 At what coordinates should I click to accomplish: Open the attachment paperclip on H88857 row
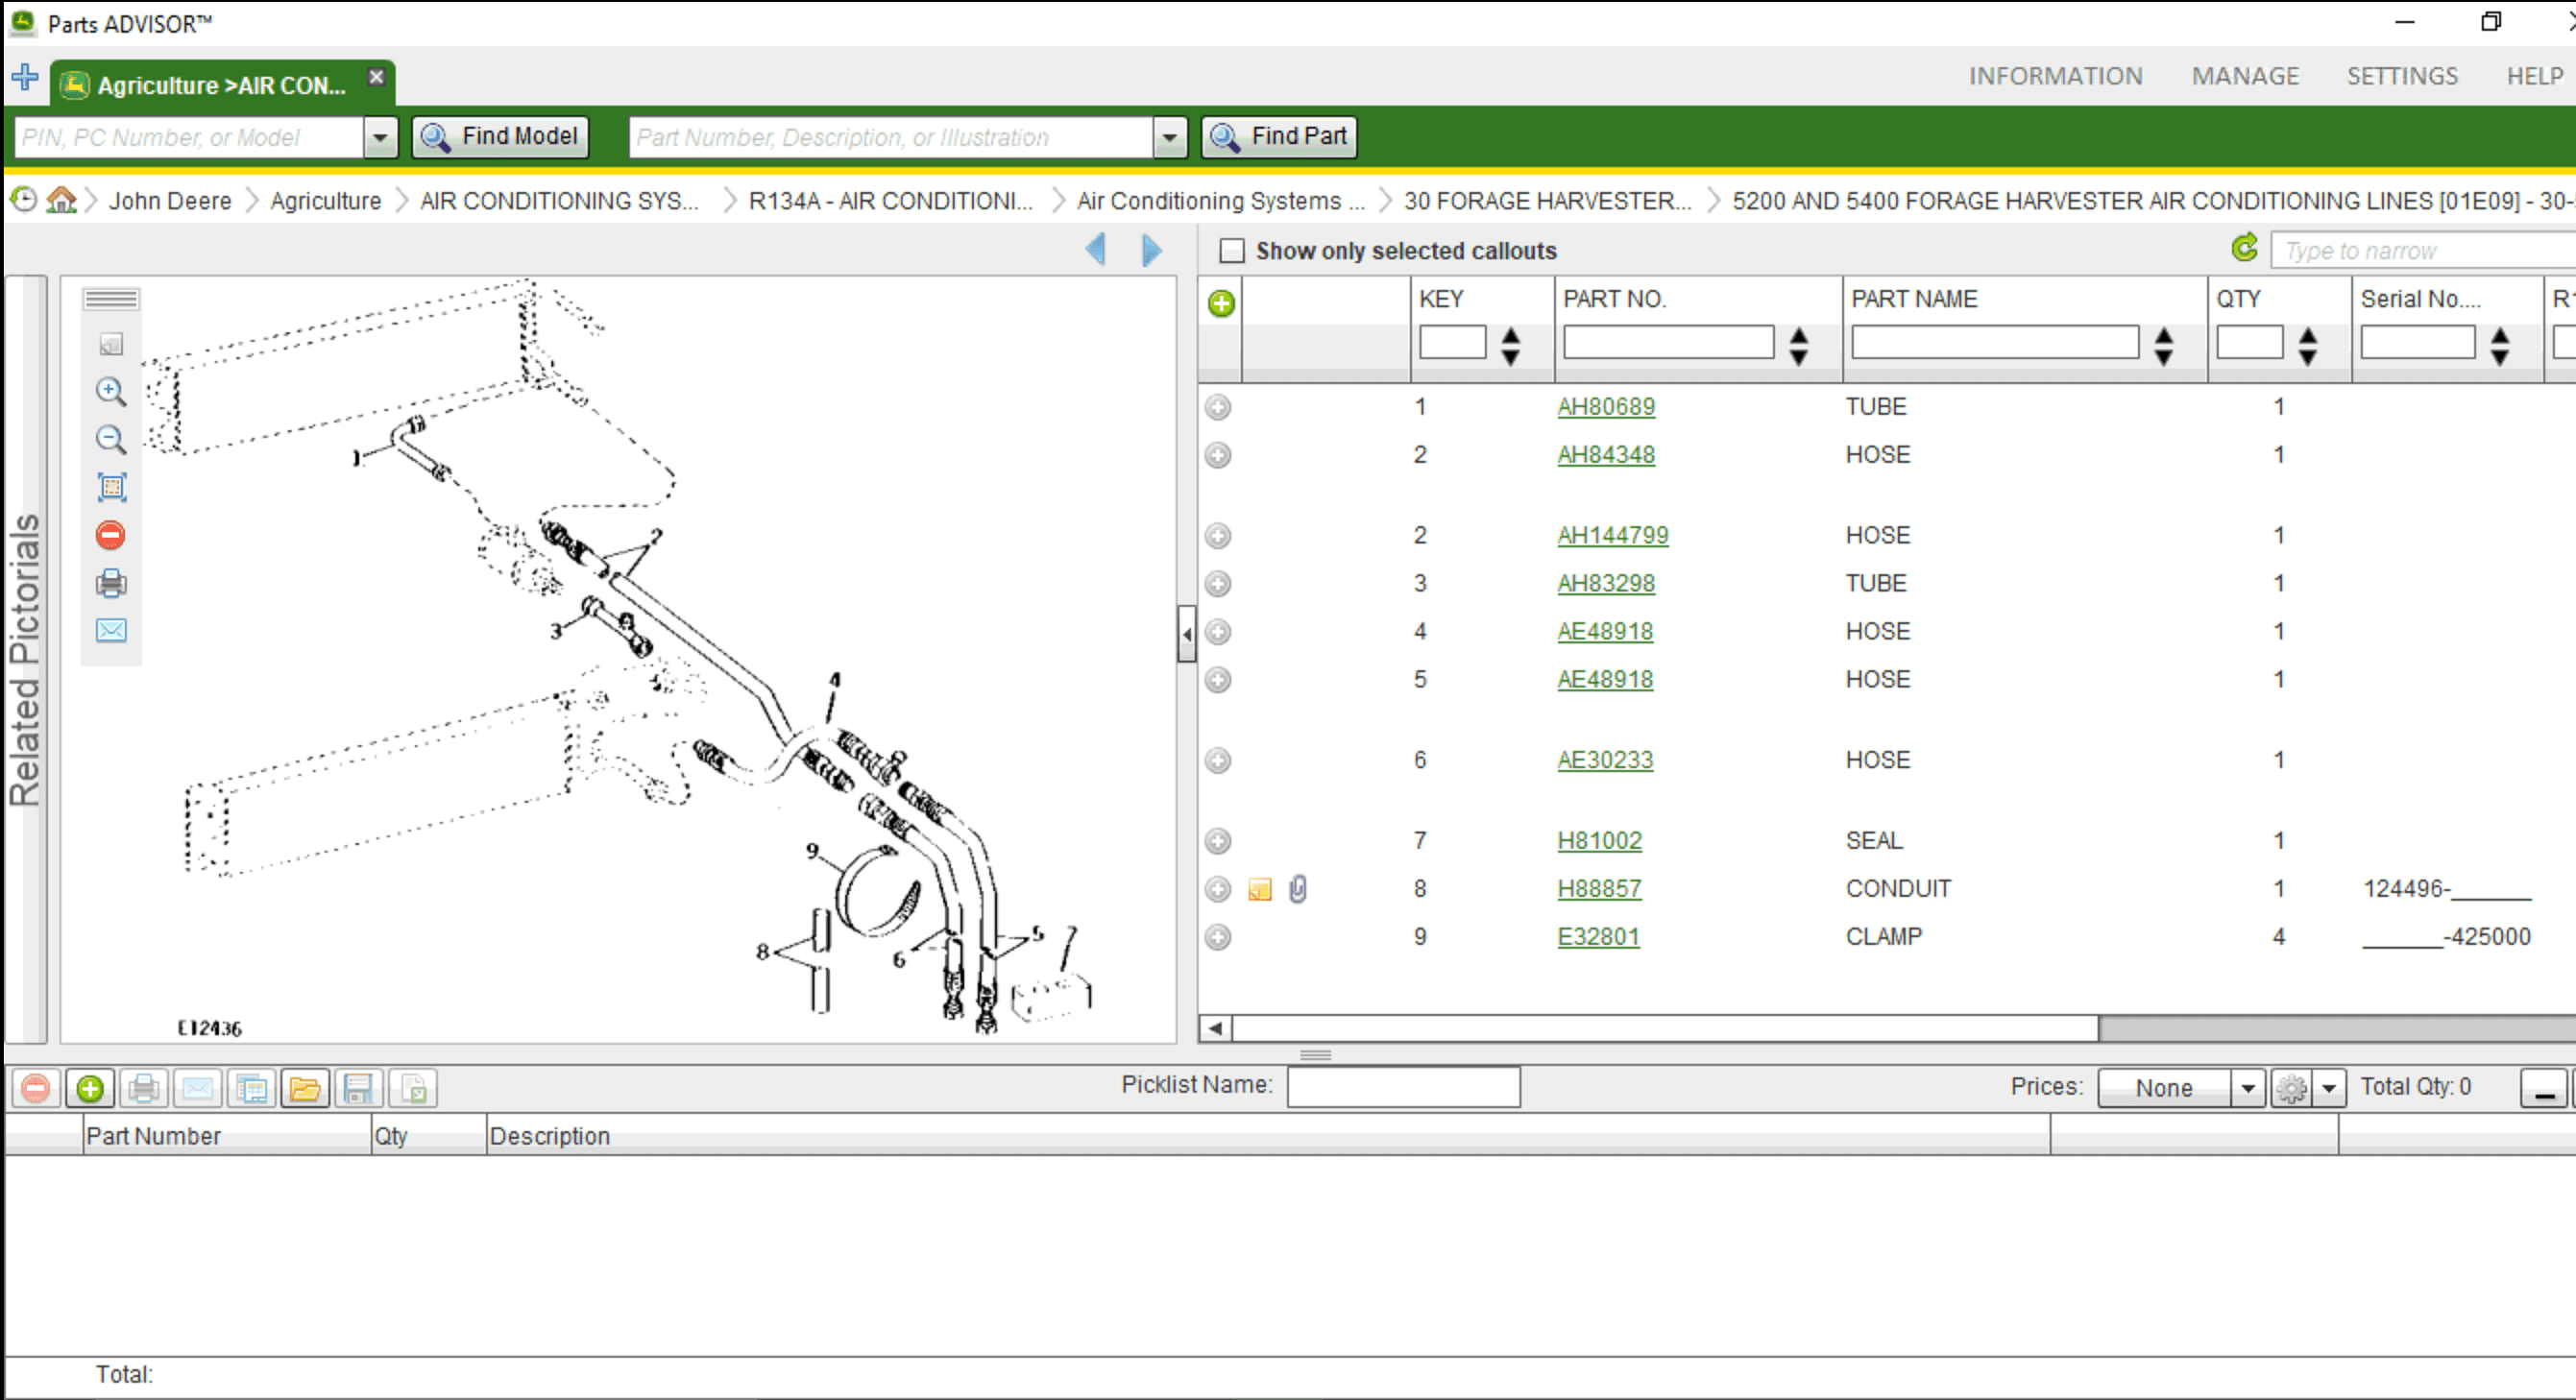tap(1298, 888)
